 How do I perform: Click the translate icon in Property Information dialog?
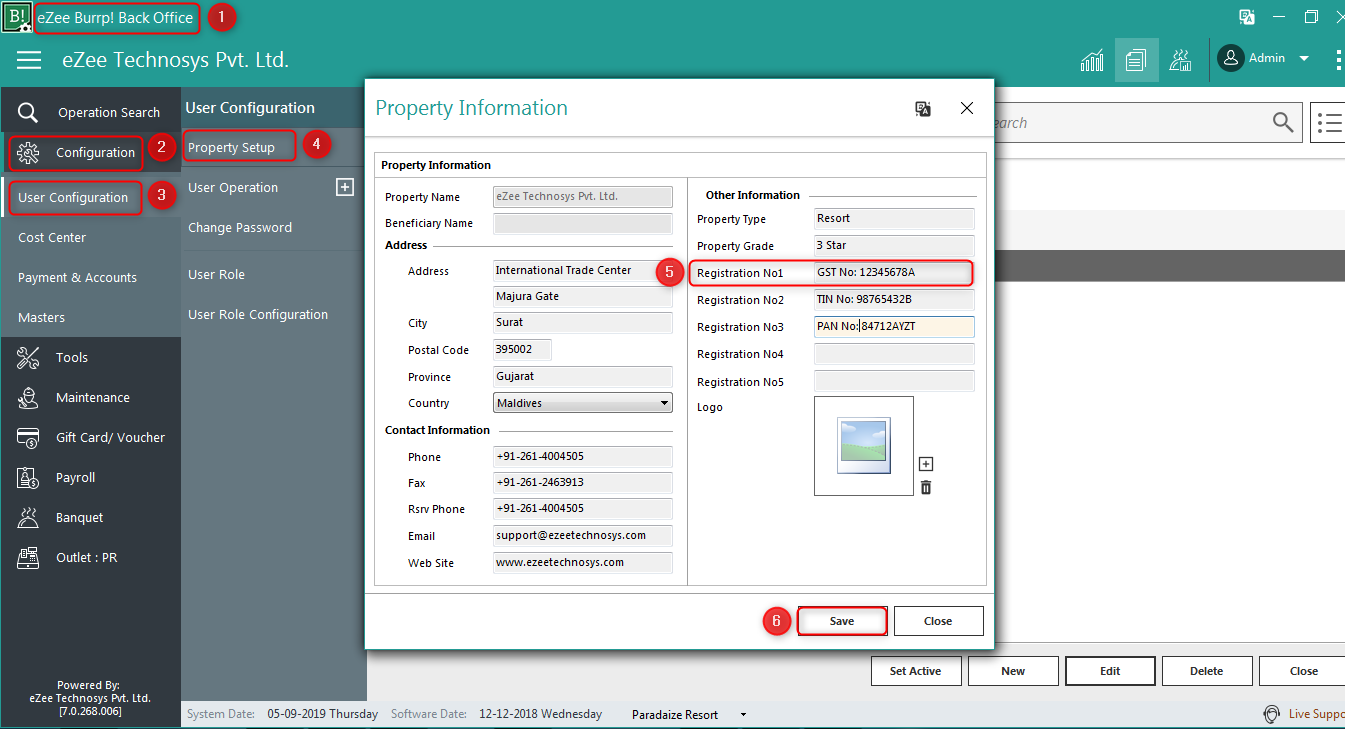tap(923, 109)
